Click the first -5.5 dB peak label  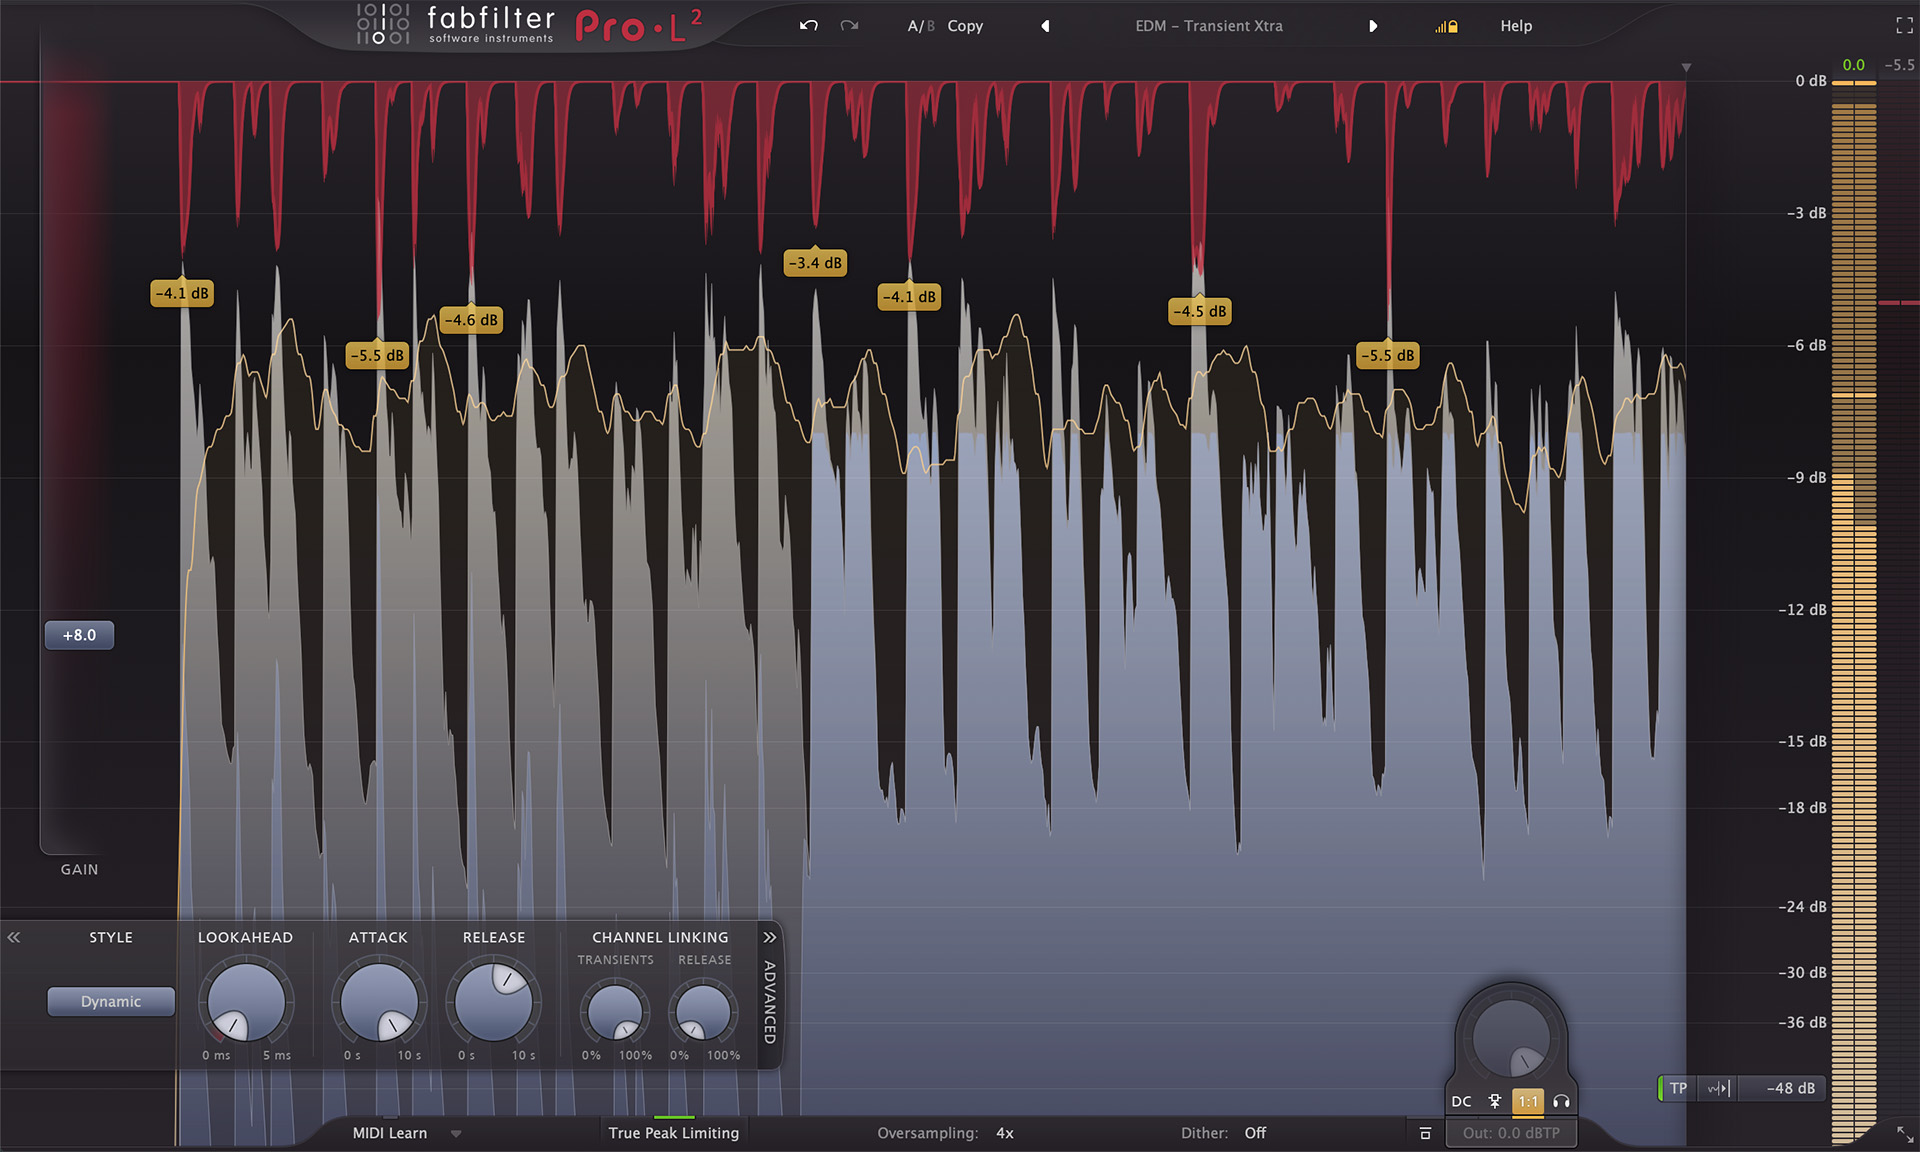coord(377,355)
